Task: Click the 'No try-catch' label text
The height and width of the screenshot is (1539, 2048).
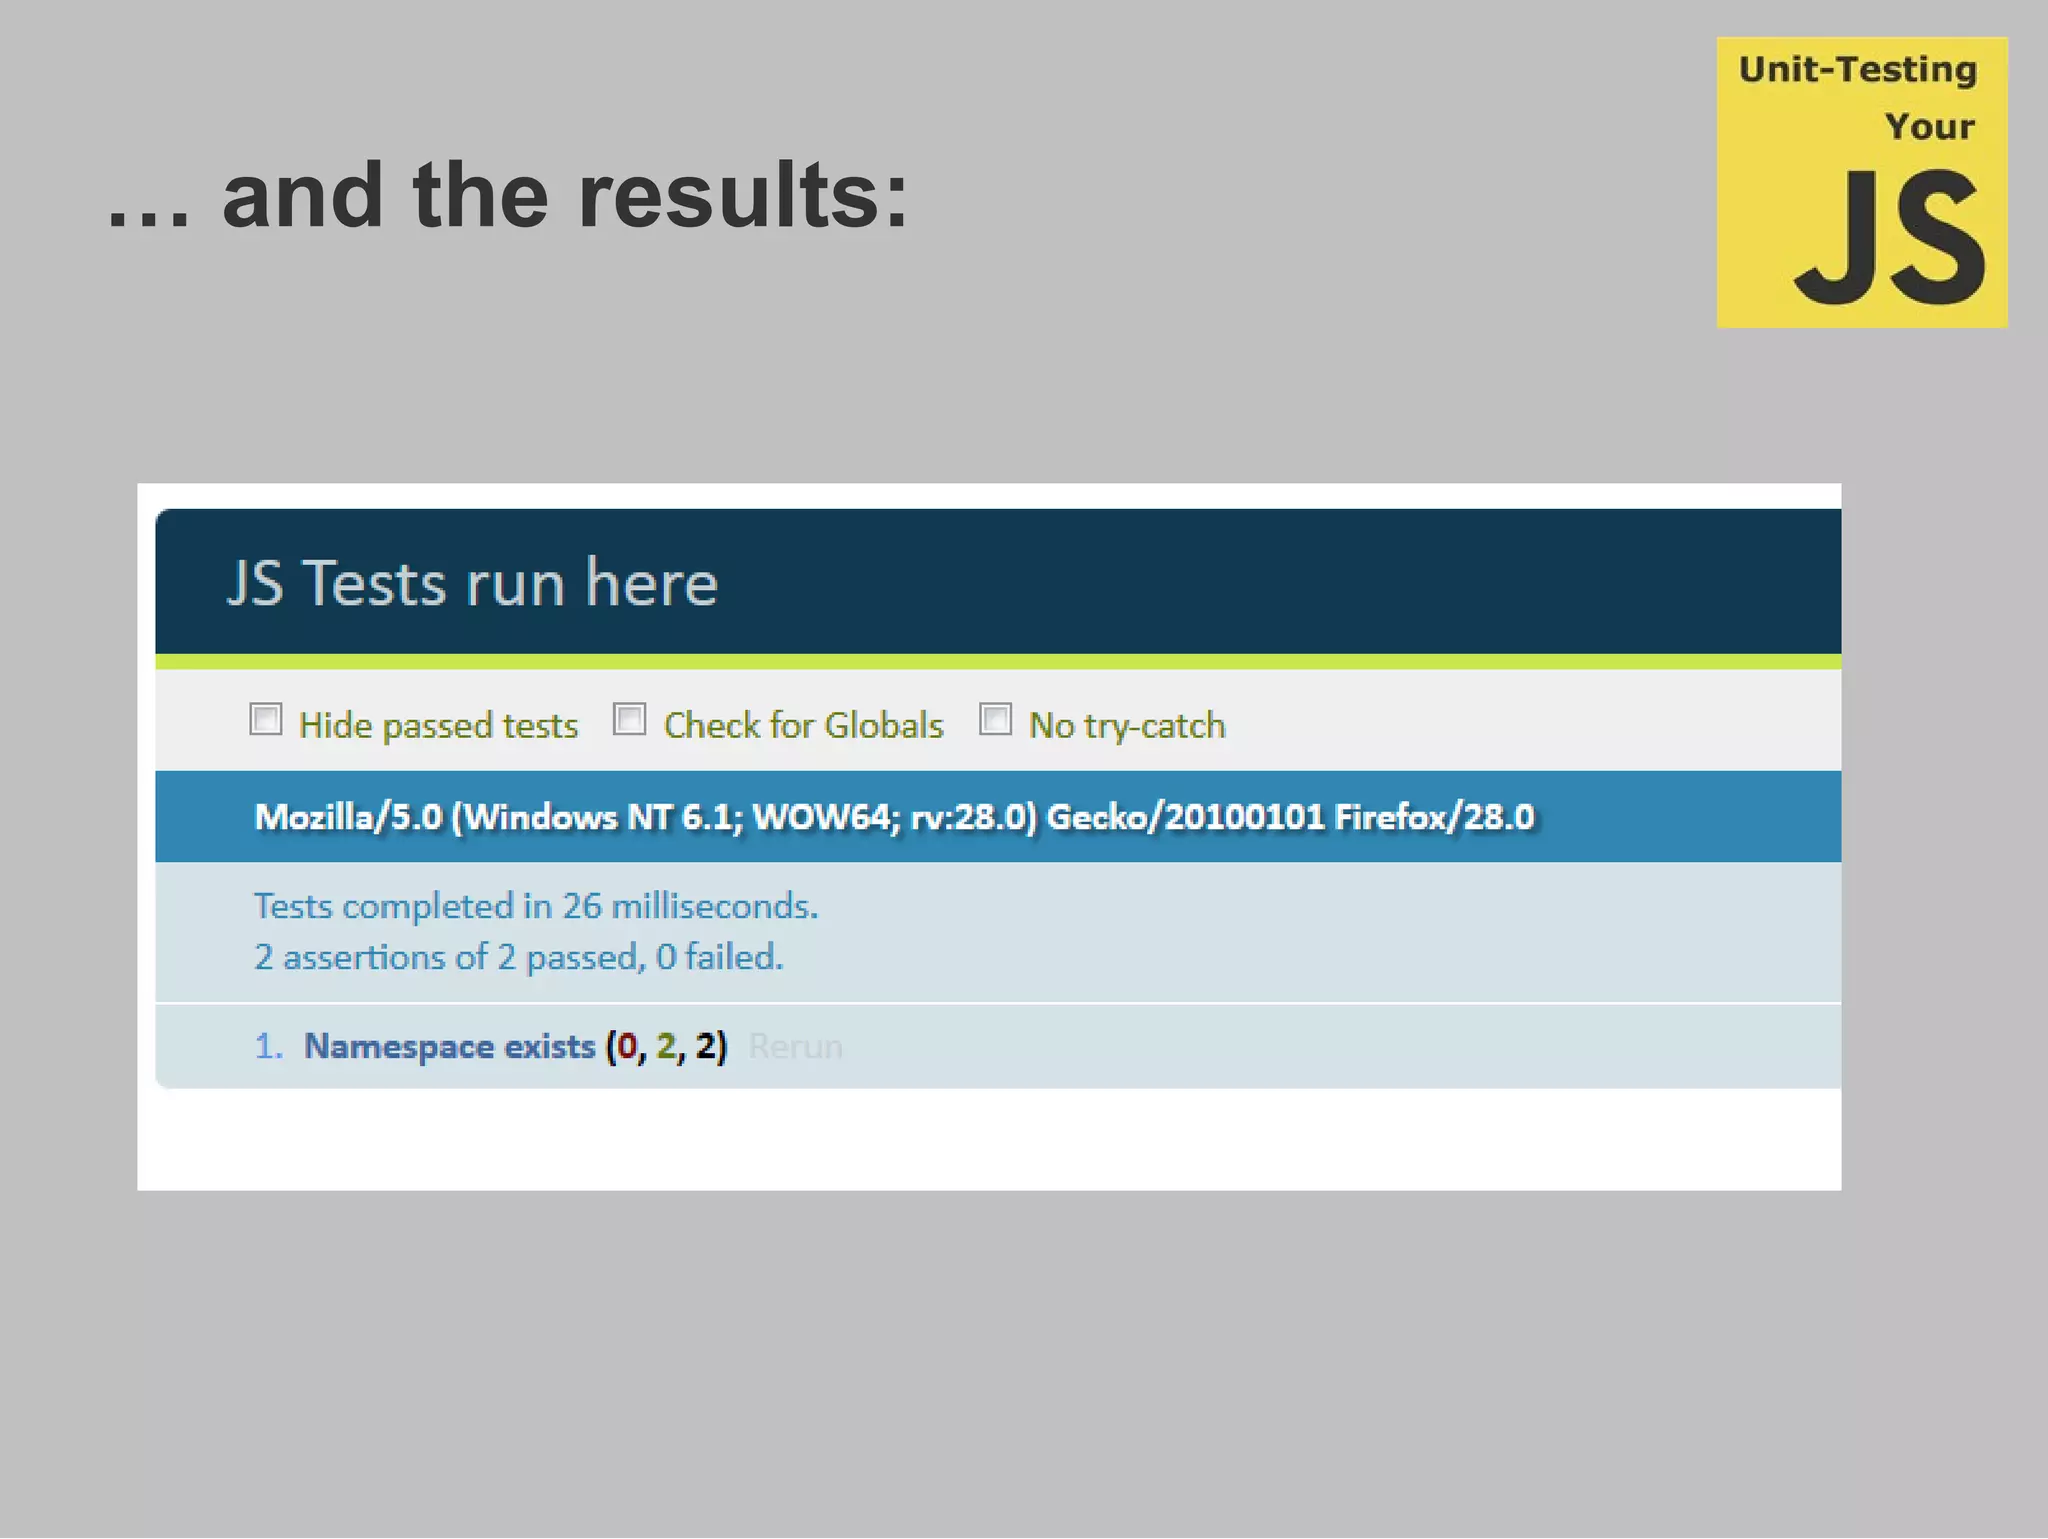Action: pyautogui.click(x=1127, y=725)
